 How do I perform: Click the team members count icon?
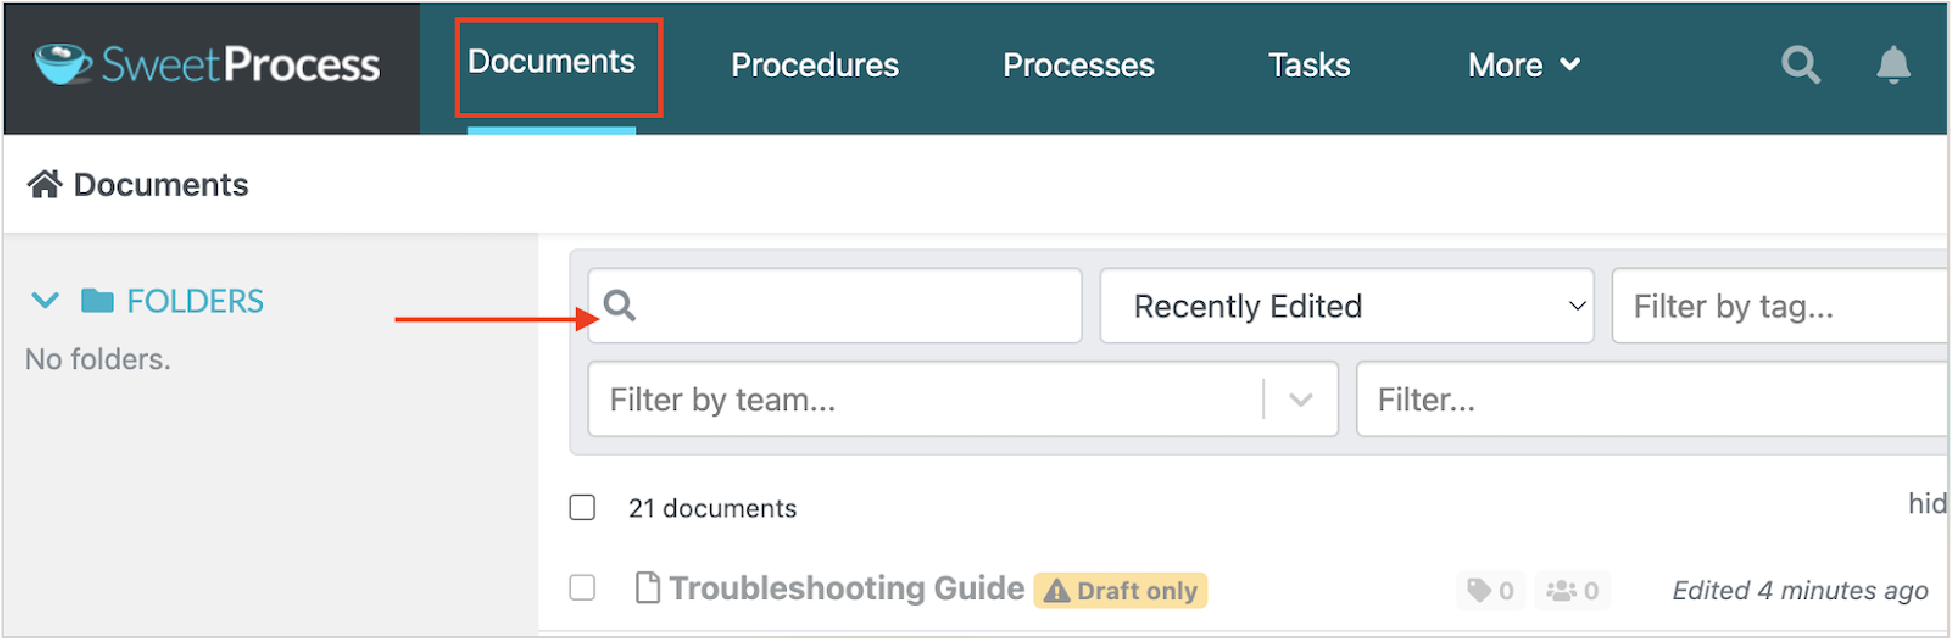[x=1561, y=590]
